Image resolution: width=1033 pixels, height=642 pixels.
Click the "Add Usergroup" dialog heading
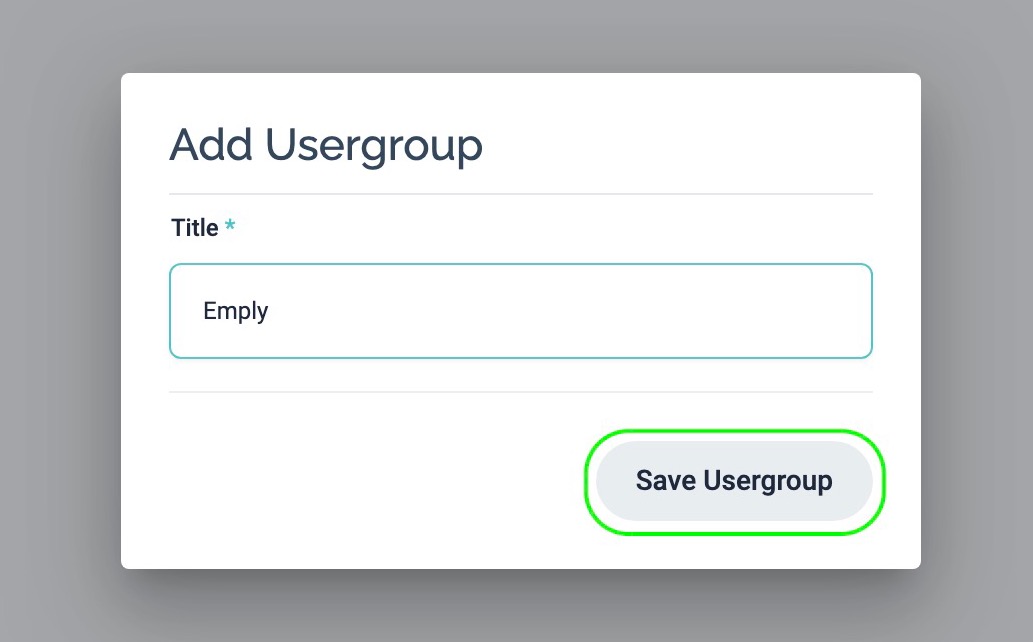click(326, 145)
